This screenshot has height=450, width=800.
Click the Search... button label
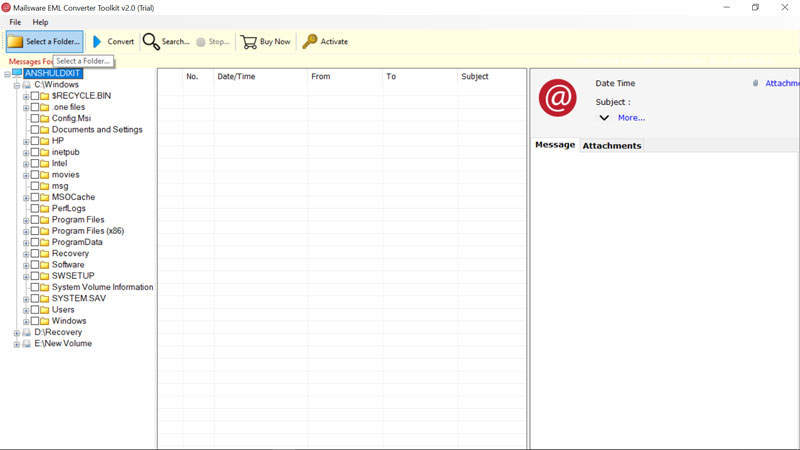coord(176,42)
